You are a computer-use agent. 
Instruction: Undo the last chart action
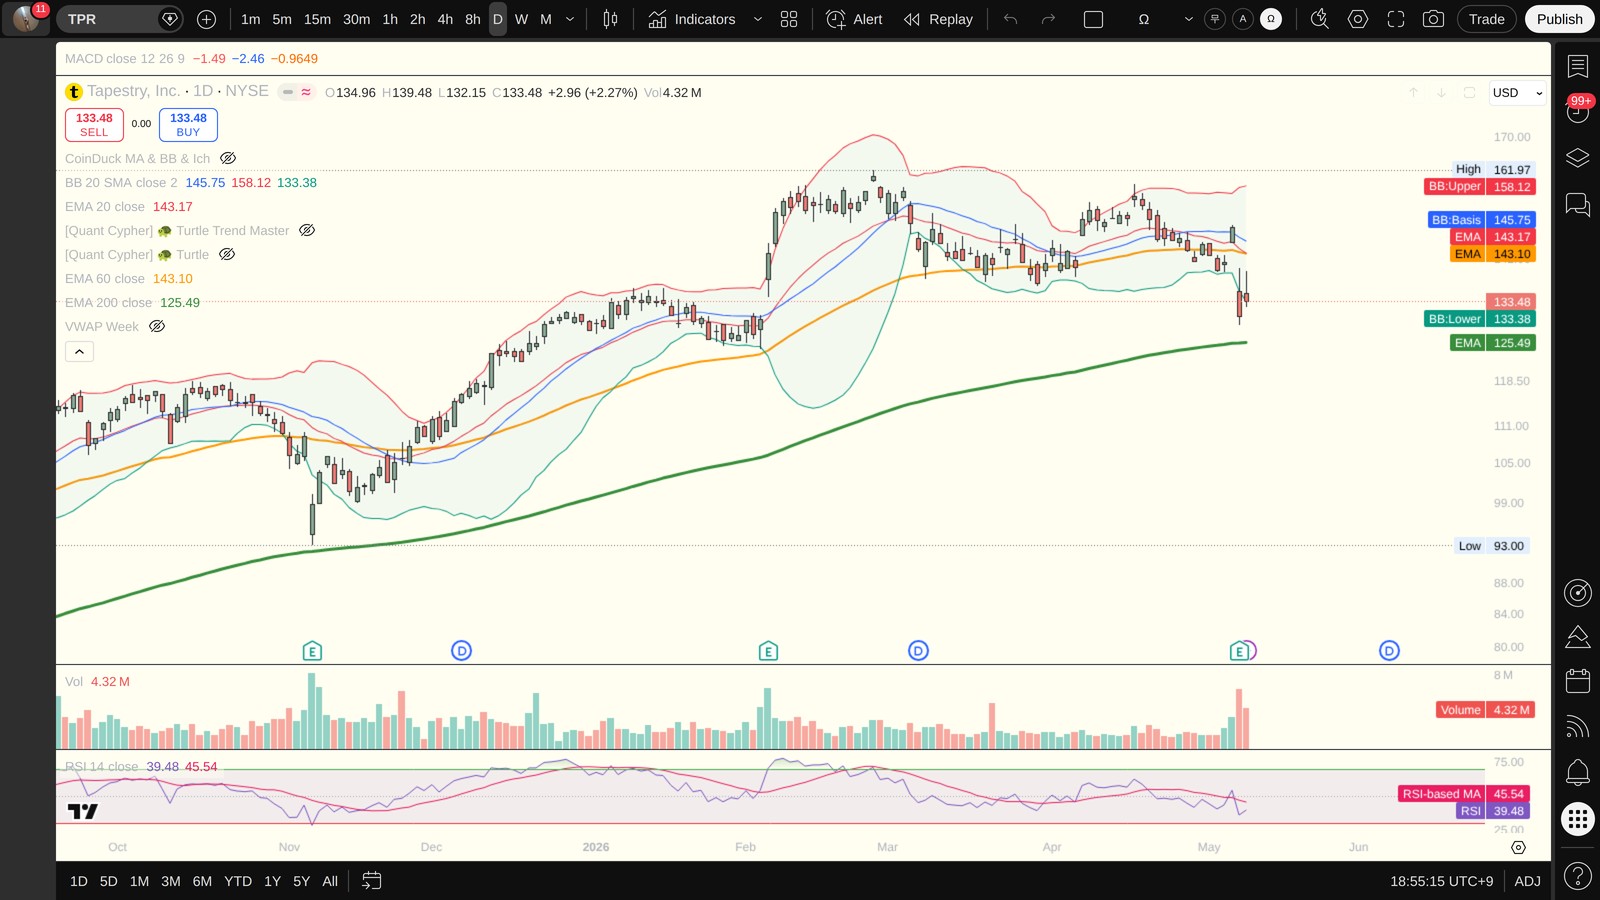1011,19
